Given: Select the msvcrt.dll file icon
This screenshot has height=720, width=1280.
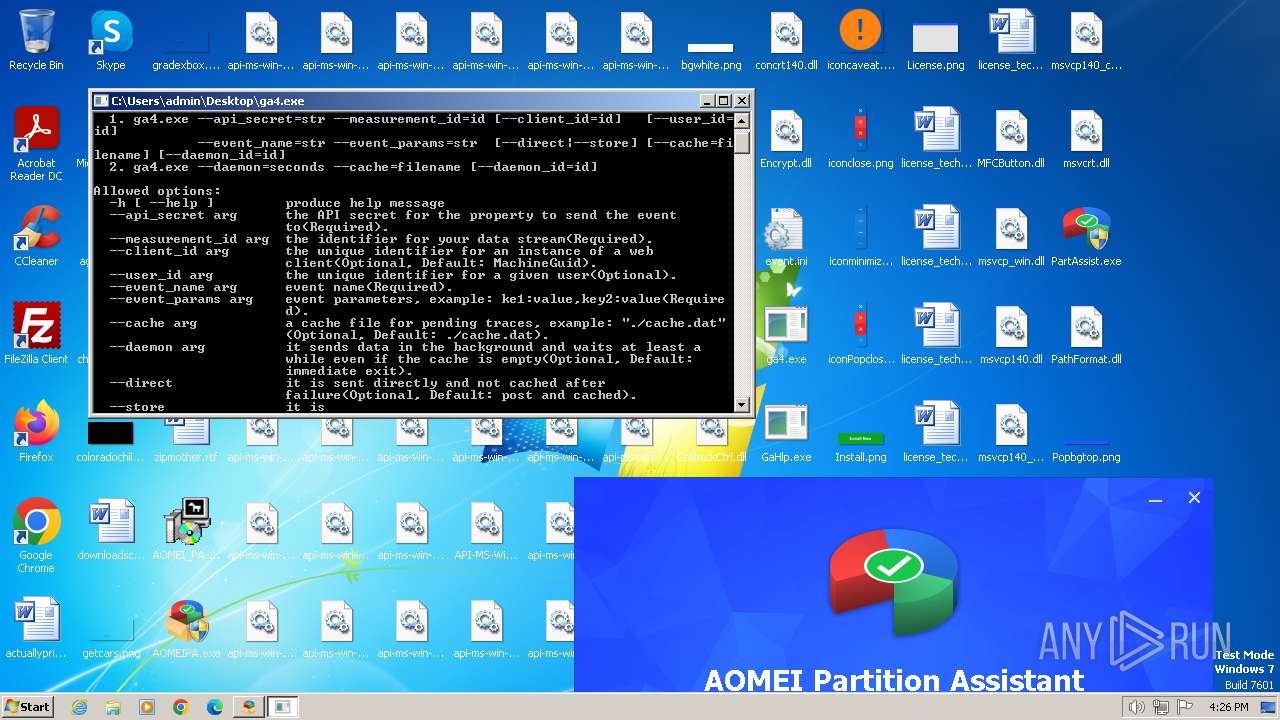Looking at the screenshot, I should pyautogui.click(x=1086, y=139).
